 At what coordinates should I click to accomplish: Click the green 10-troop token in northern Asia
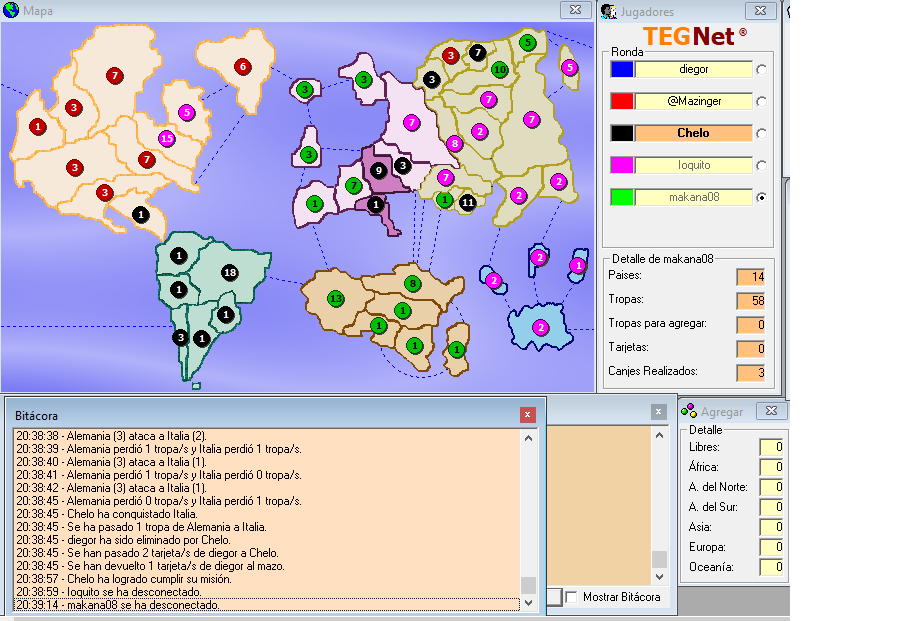(499, 70)
